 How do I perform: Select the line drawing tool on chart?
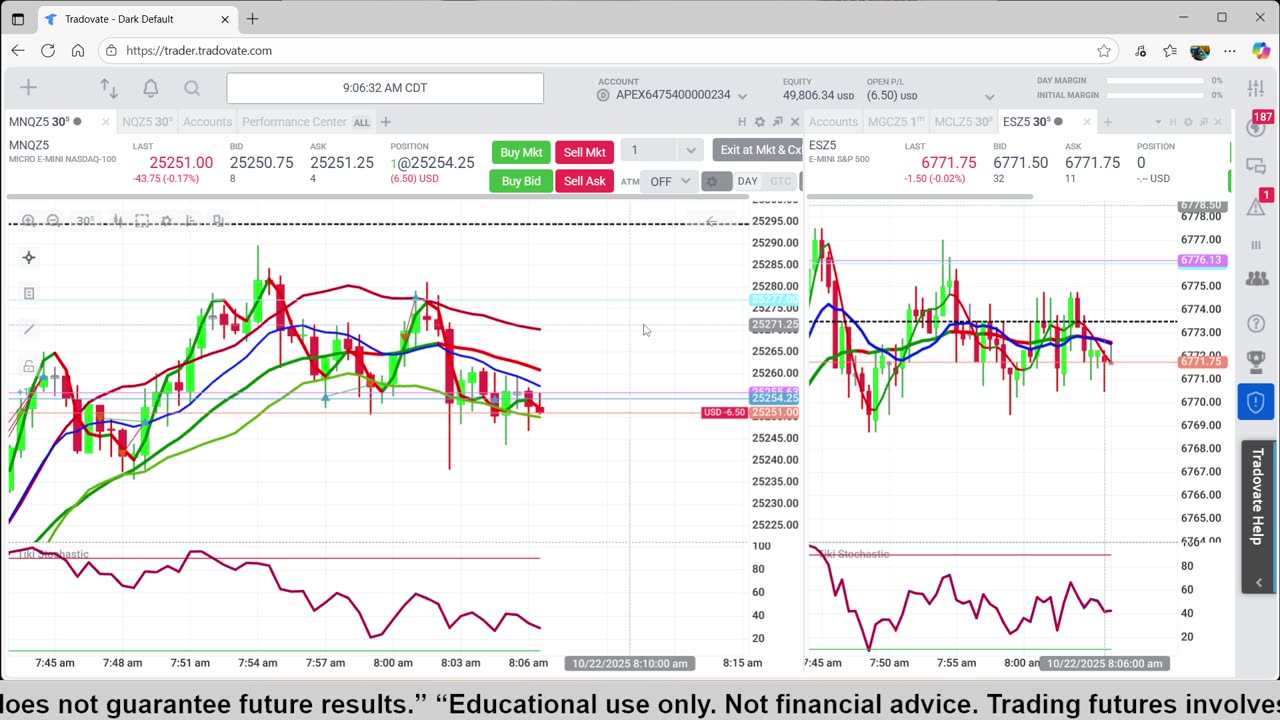click(x=28, y=329)
